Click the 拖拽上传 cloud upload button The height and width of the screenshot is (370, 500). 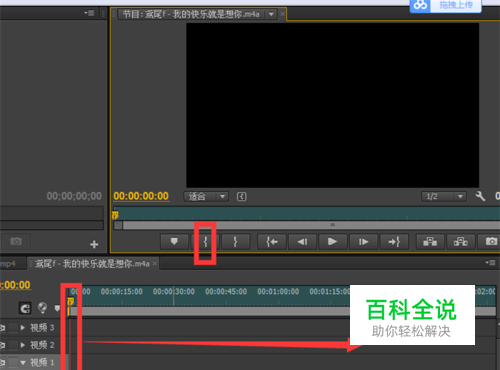(x=446, y=5)
